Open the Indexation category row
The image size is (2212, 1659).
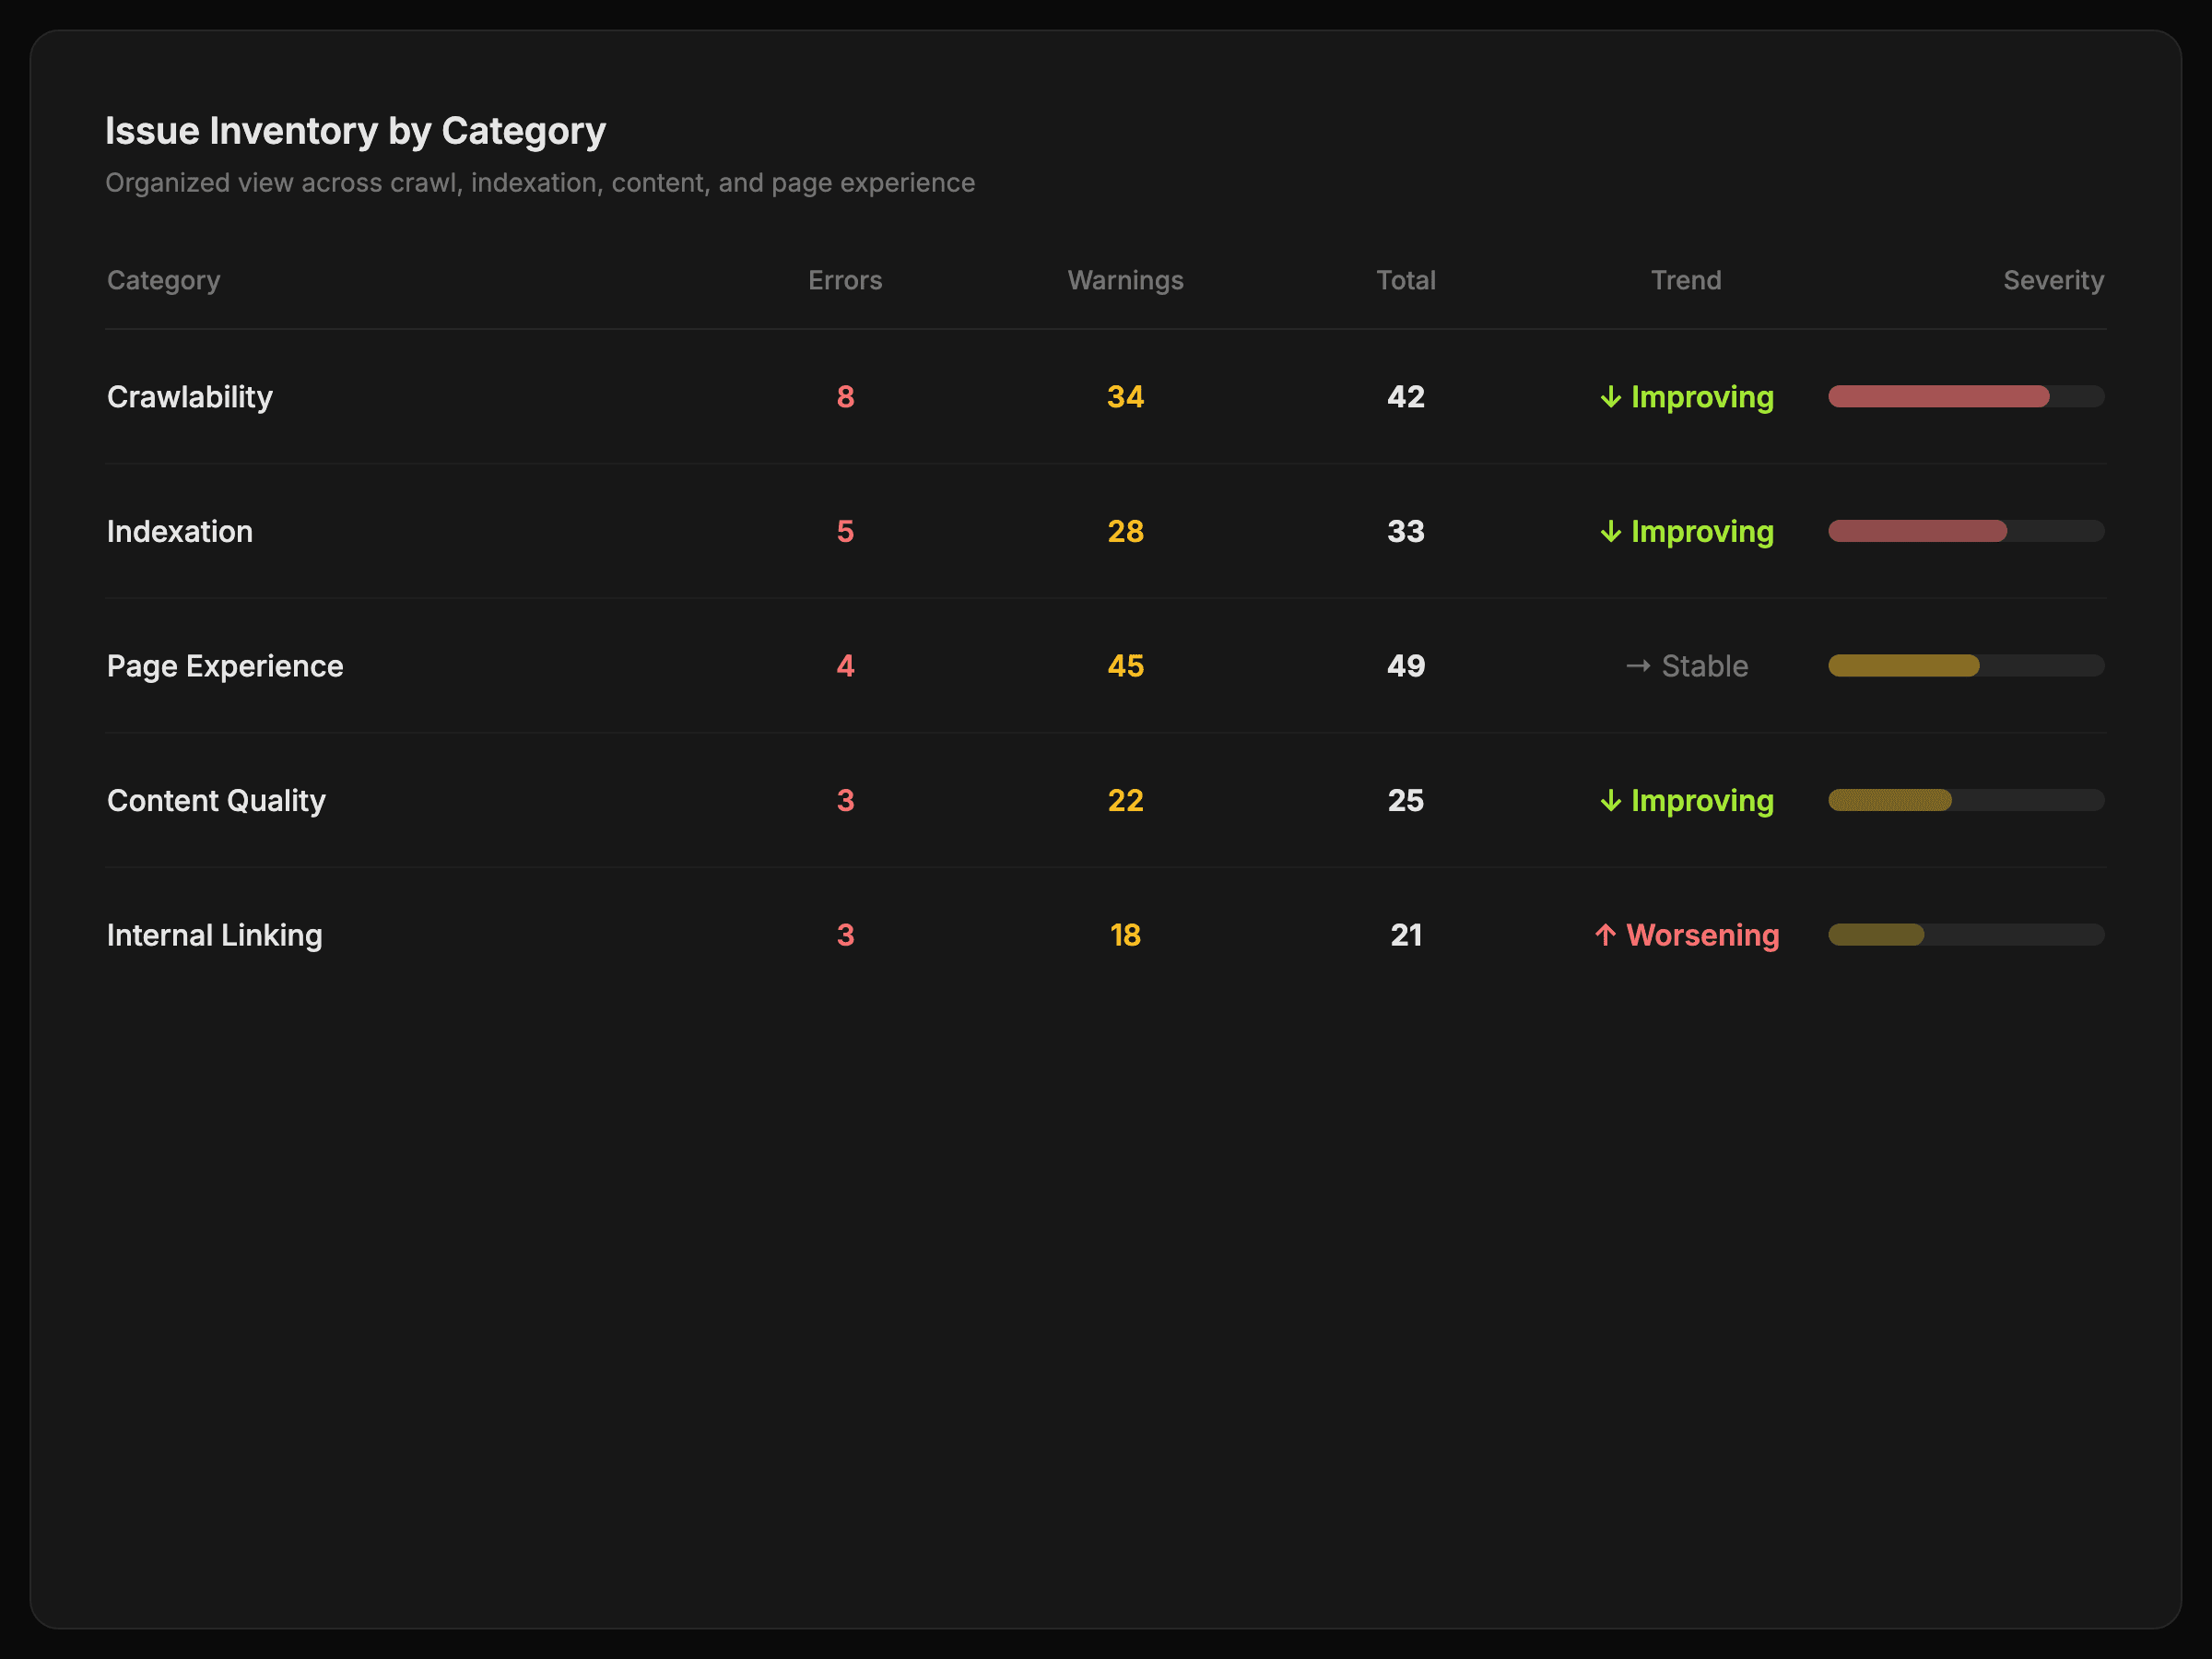tap(180, 532)
